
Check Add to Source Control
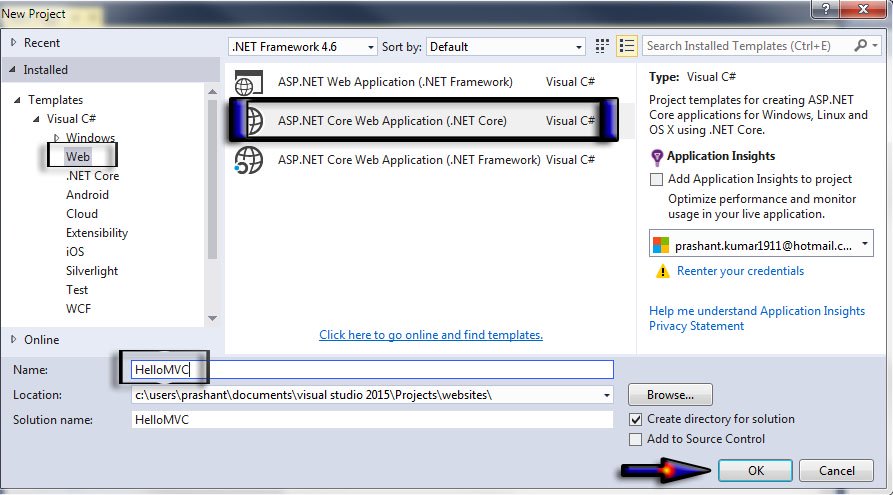click(x=635, y=440)
